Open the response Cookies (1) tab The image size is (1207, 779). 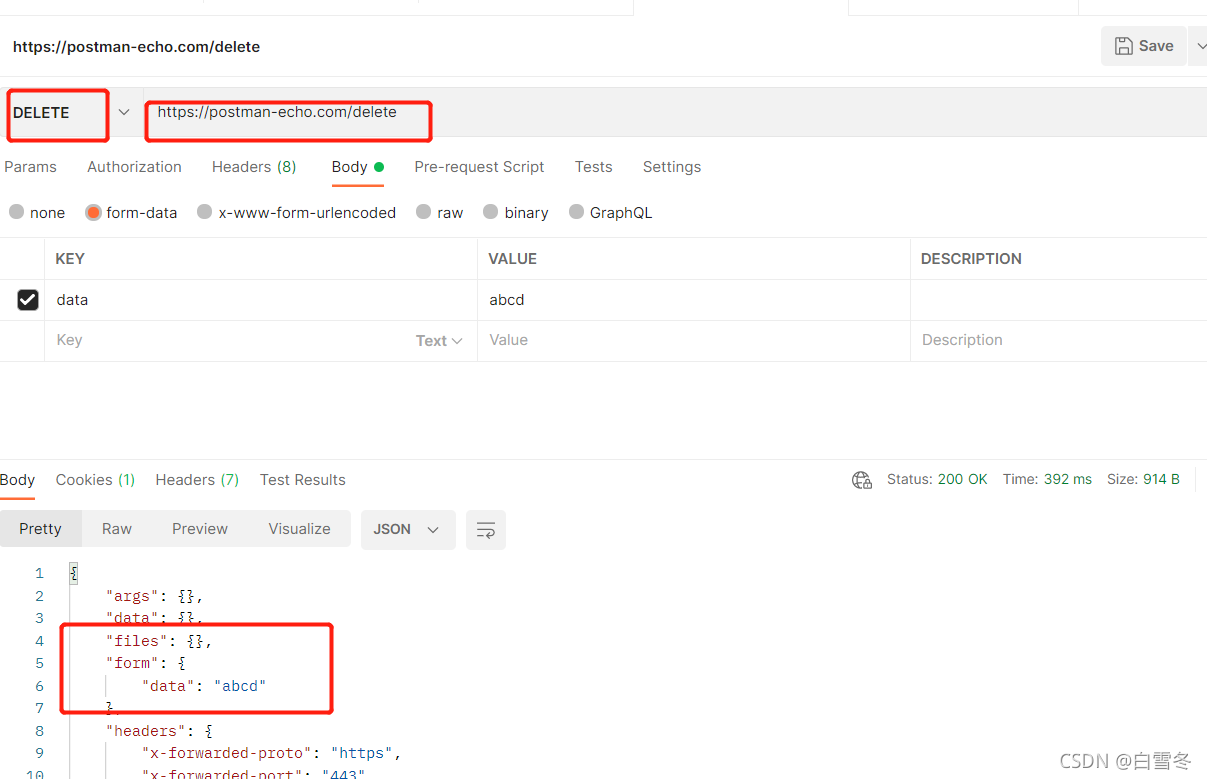(x=95, y=480)
